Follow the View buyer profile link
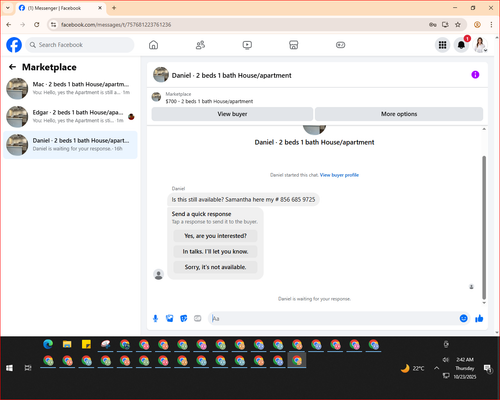This screenshot has height=400, width=500. 339,175
